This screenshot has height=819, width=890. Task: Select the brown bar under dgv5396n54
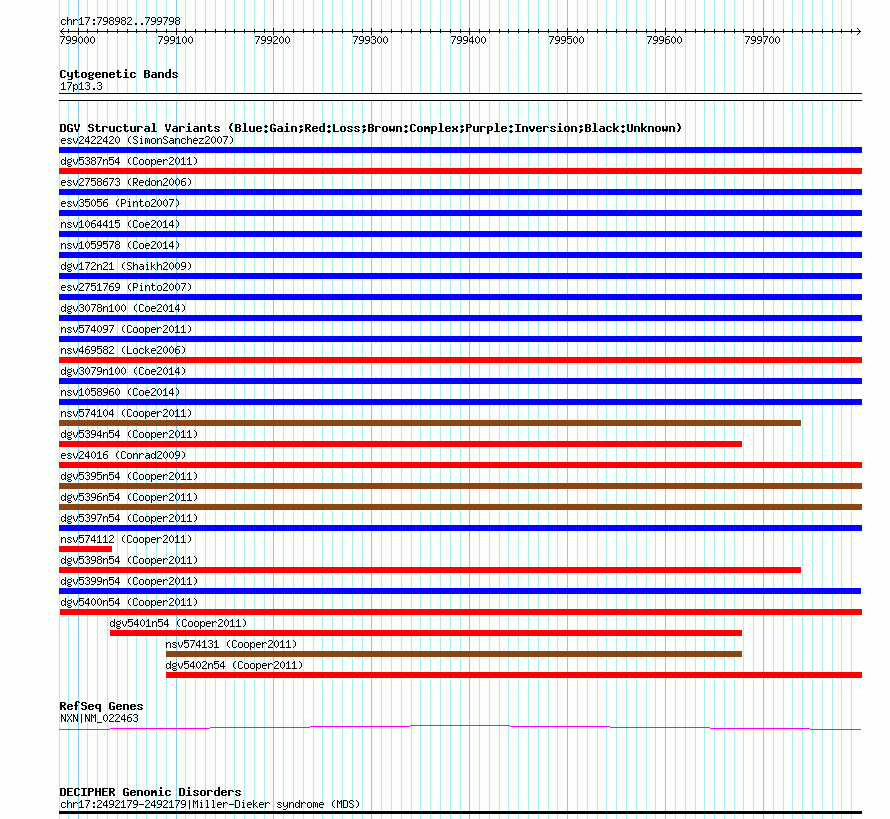click(x=460, y=507)
